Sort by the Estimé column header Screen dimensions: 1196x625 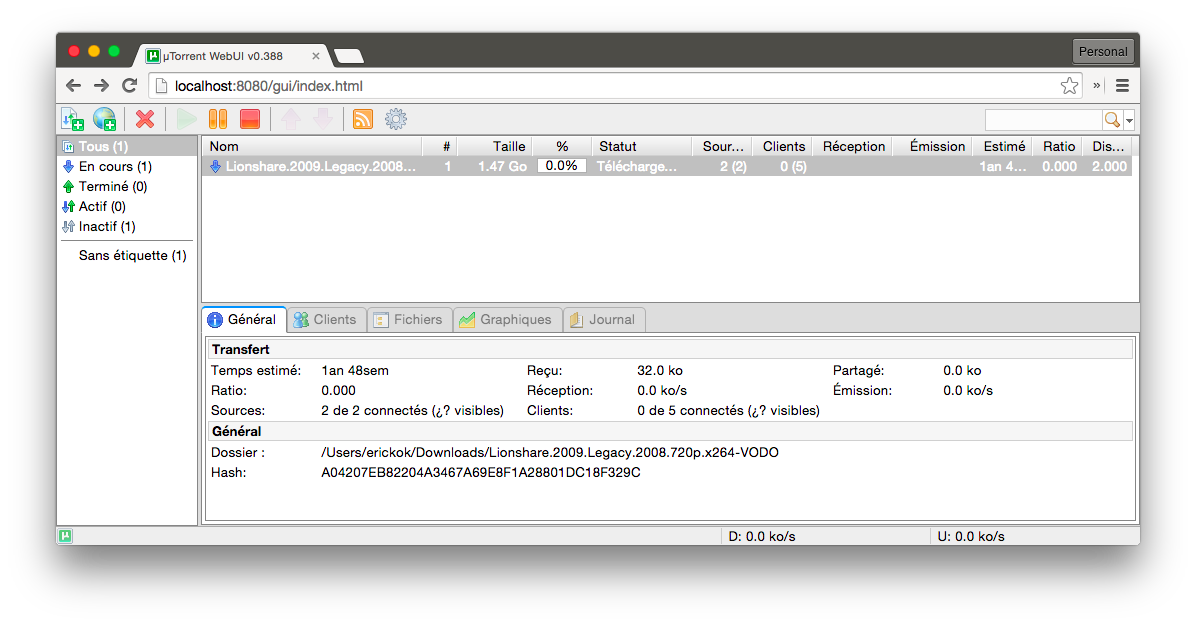click(x=1002, y=147)
